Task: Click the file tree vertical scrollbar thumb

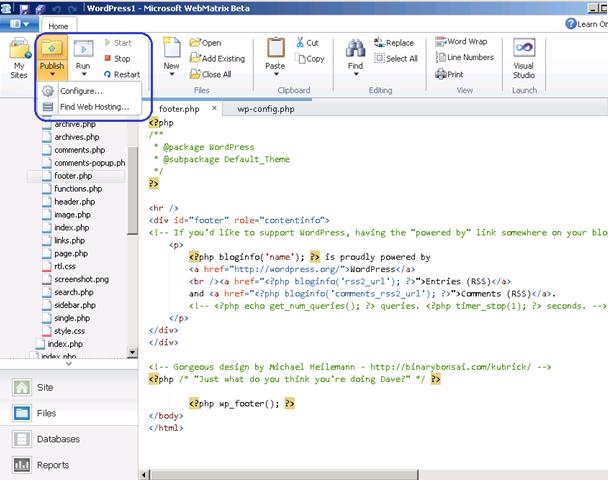Action: tap(133, 190)
